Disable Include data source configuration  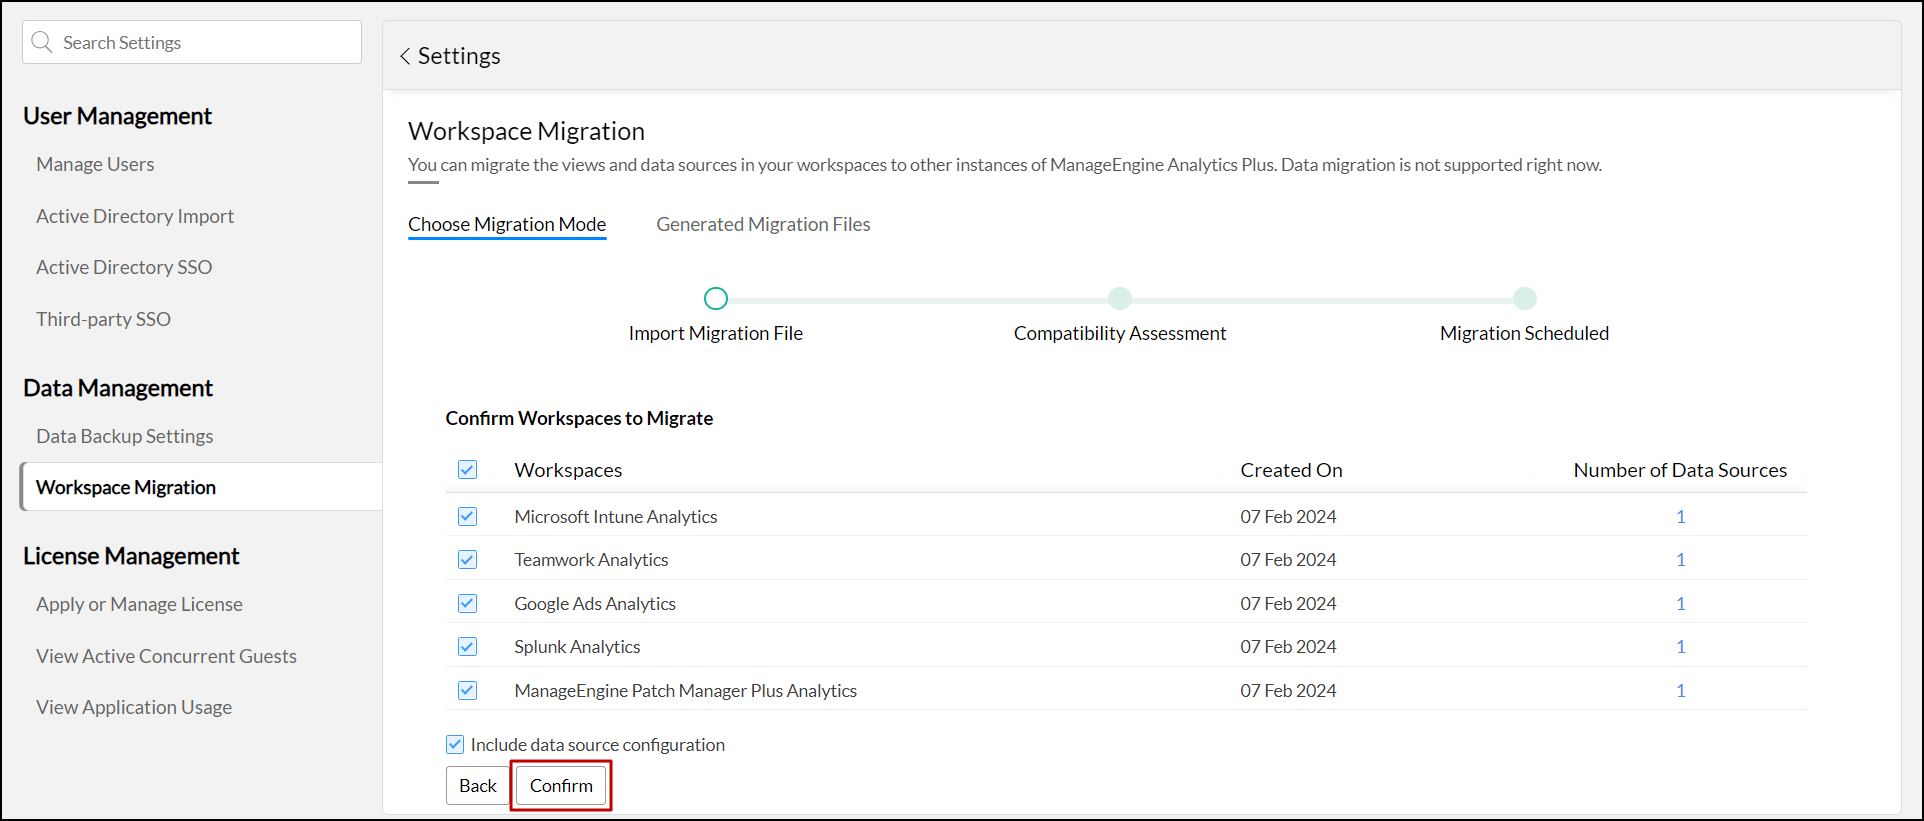pos(455,744)
